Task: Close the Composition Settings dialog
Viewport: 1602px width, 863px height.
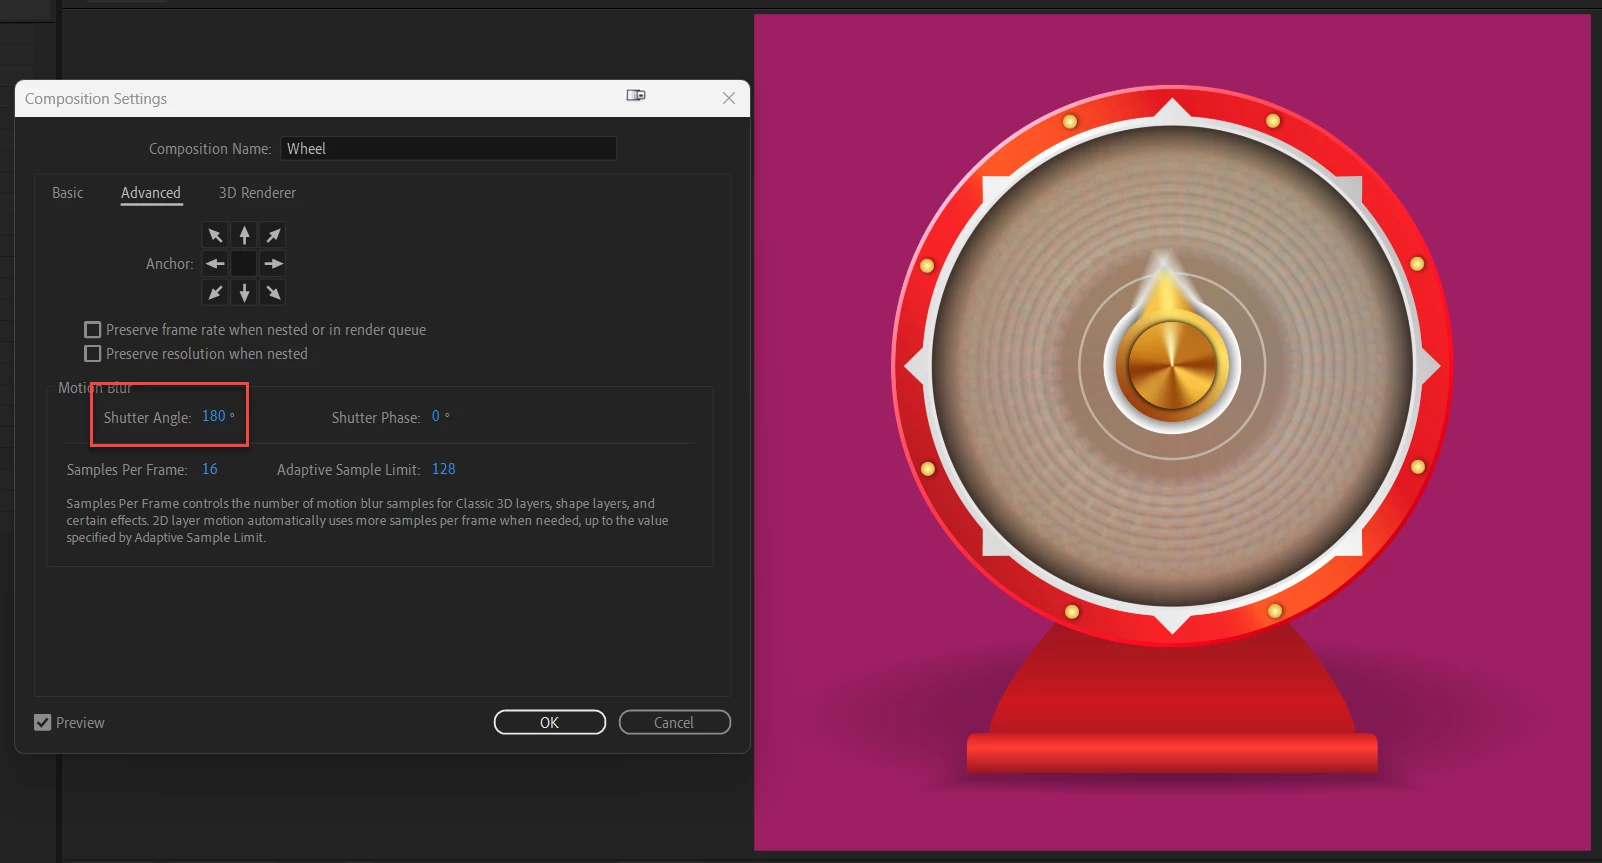Action: tap(729, 98)
